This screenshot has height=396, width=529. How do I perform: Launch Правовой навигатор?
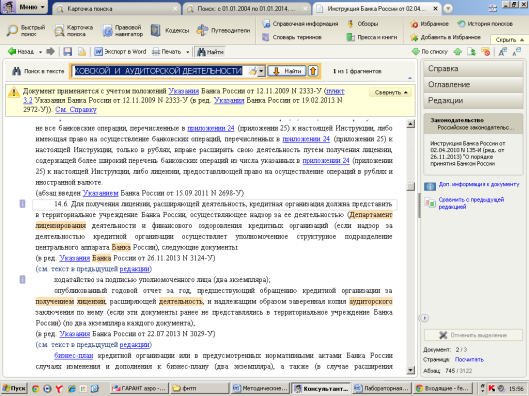[x=122, y=30]
